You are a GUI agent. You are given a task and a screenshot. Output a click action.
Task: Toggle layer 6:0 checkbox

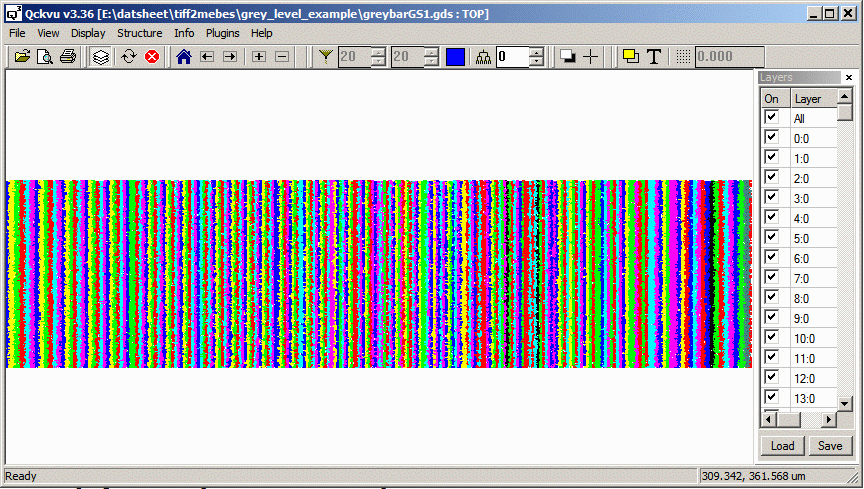[771, 257]
